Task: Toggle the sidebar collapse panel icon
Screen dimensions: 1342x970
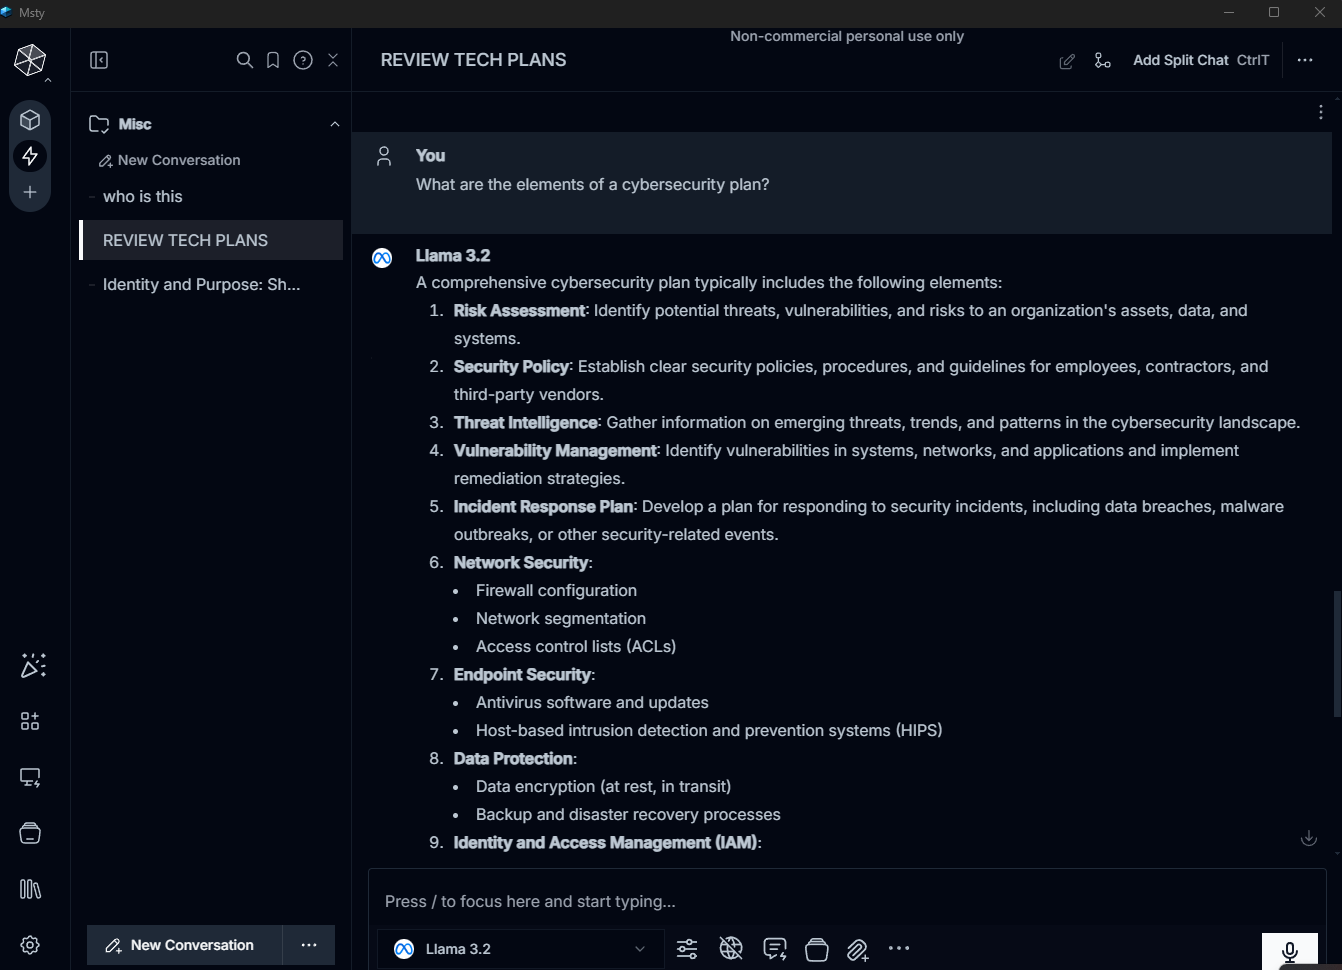Action: 99,60
